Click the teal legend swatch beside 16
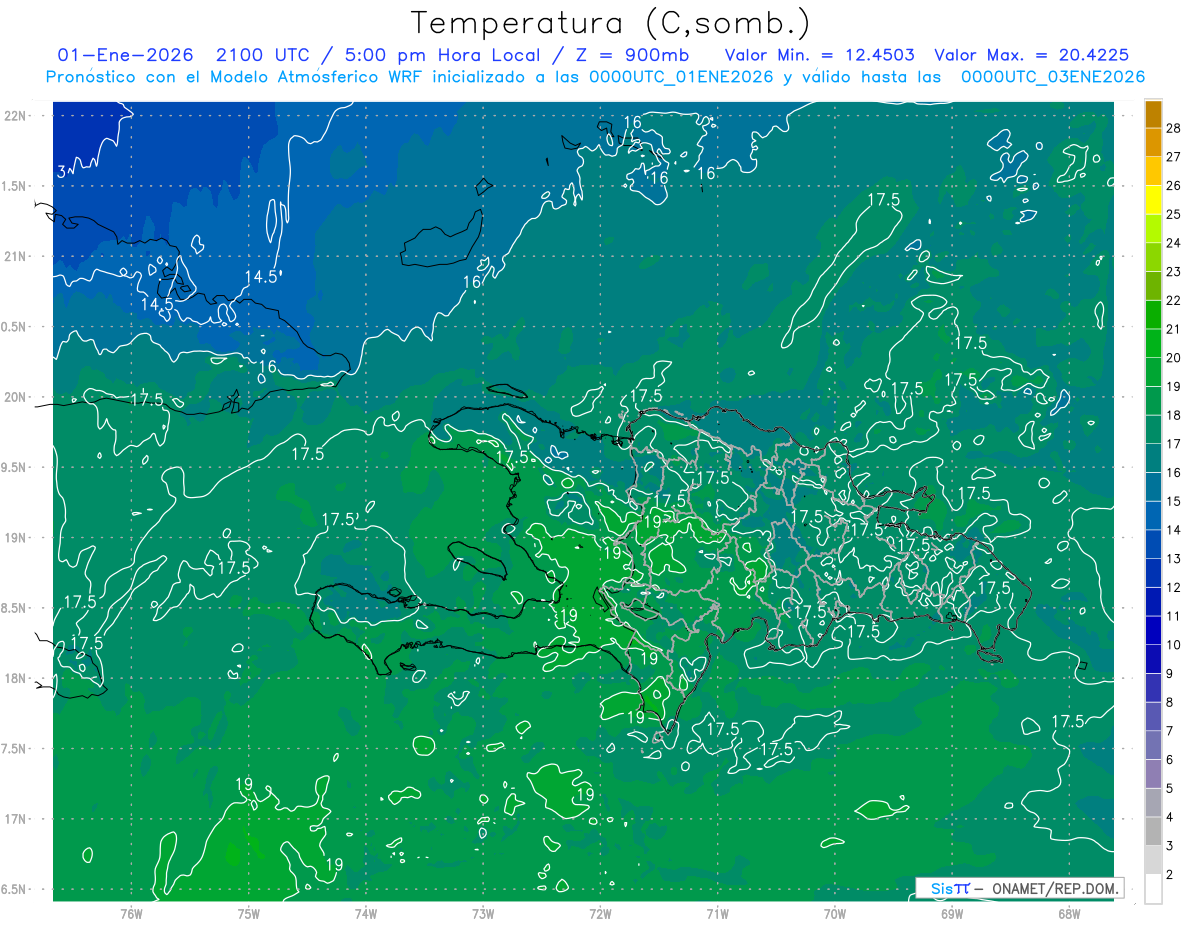 [1153, 458]
